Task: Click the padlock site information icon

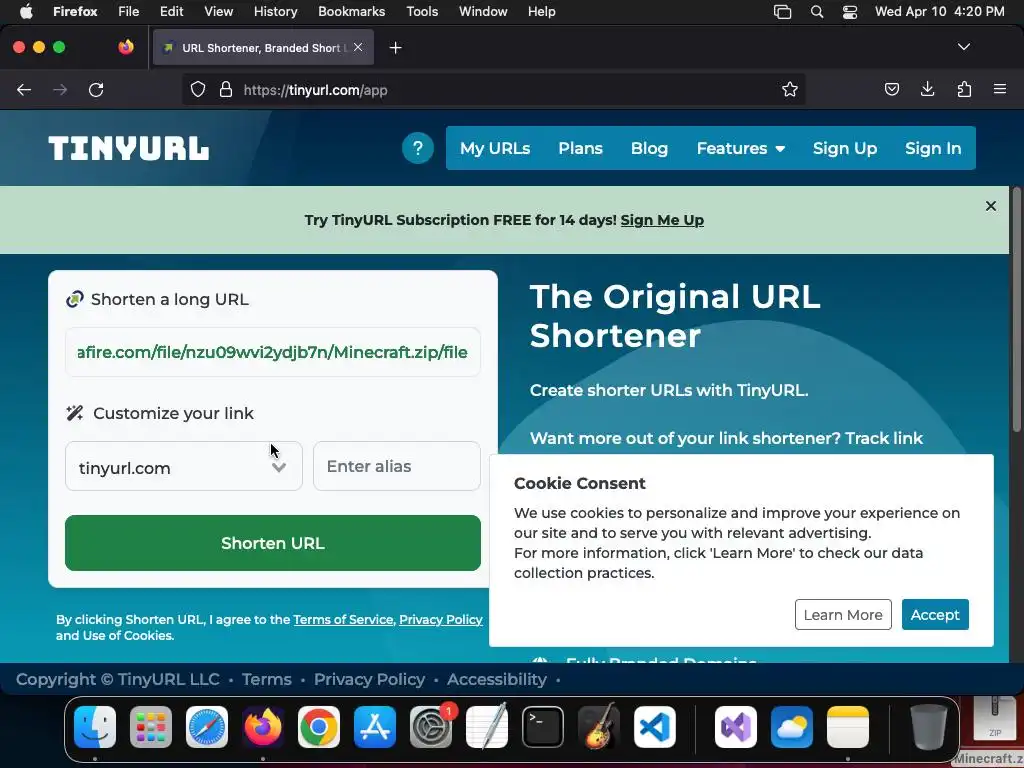Action: point(226,89)
